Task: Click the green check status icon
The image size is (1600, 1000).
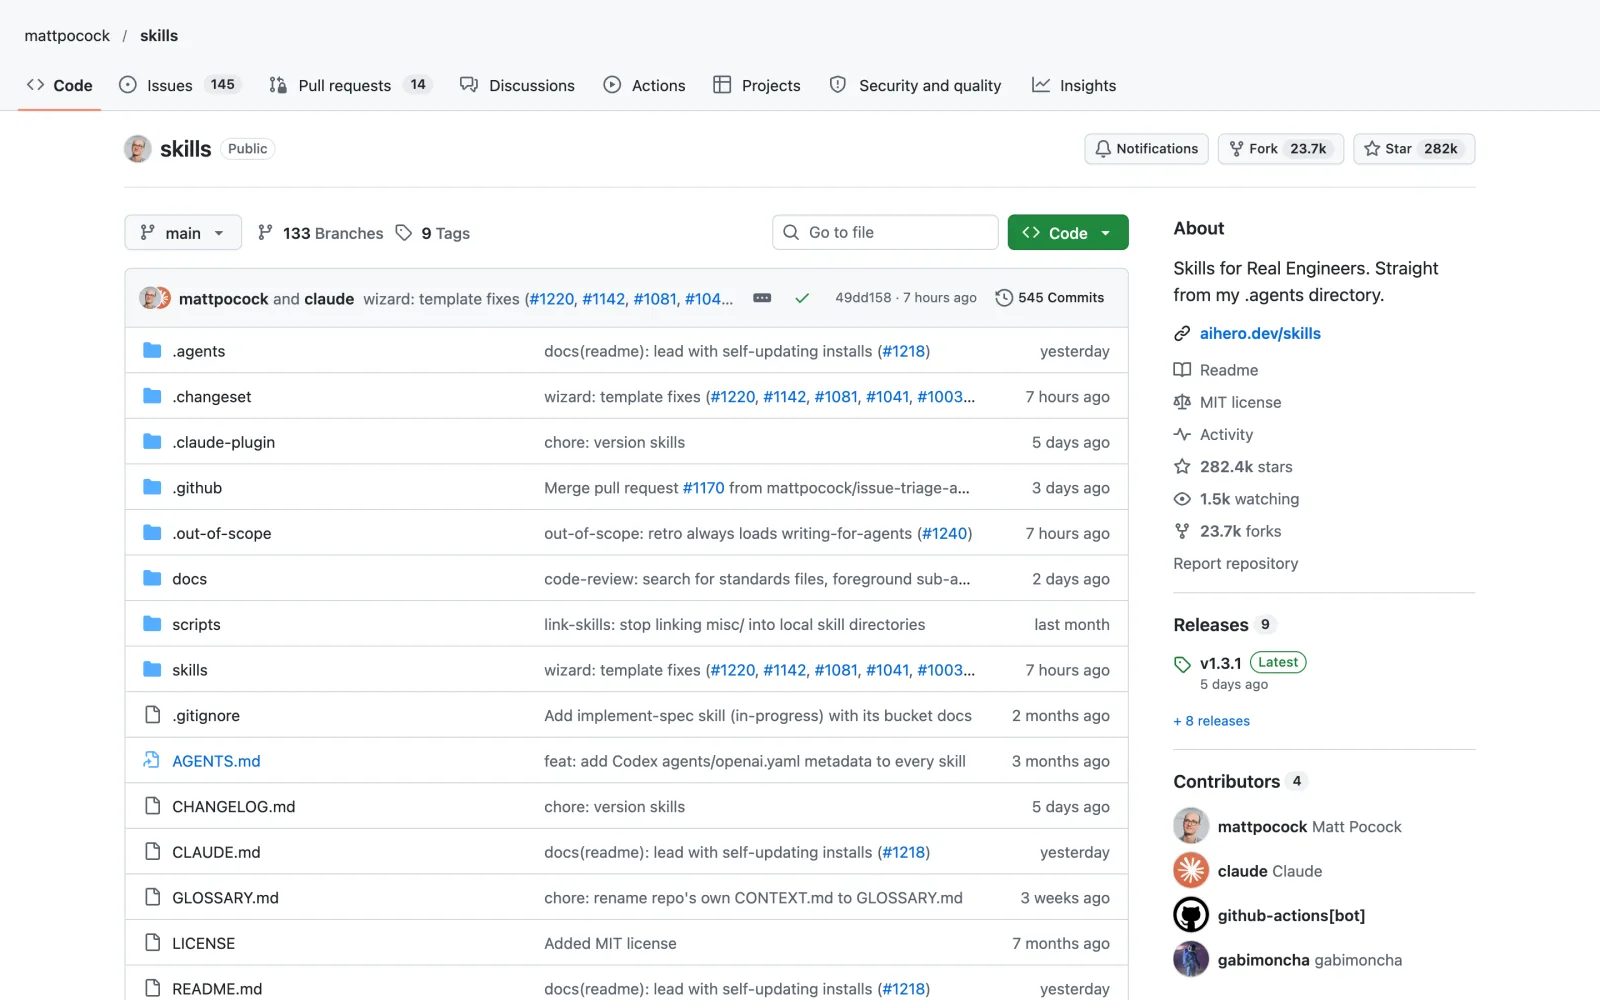Action: 802,298
